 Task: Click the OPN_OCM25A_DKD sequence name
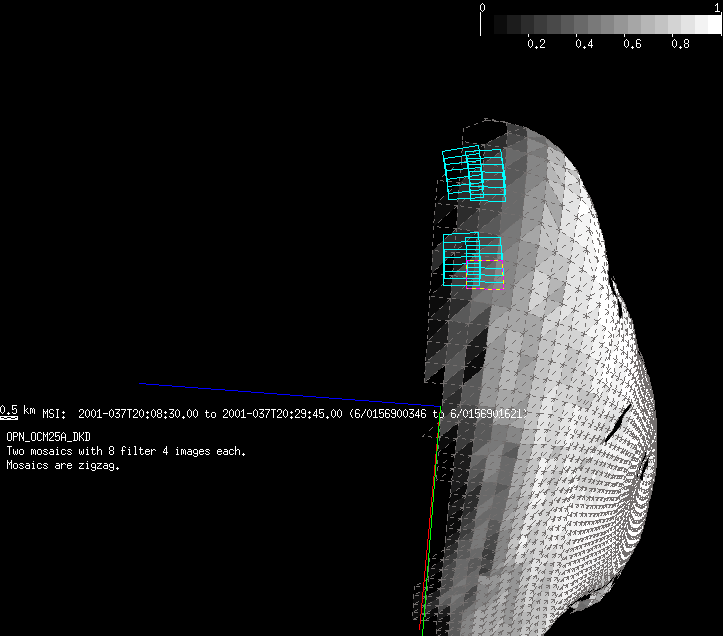tap(48, 438)
